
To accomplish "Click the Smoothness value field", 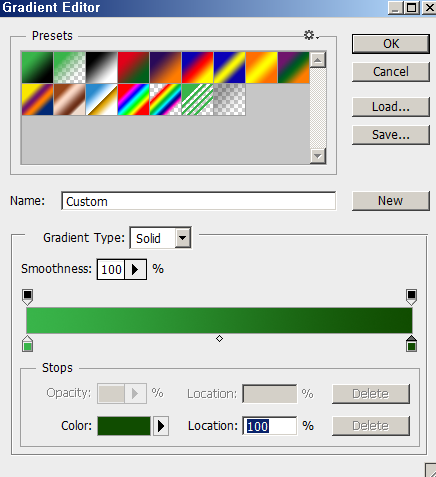I will point(111,269).
